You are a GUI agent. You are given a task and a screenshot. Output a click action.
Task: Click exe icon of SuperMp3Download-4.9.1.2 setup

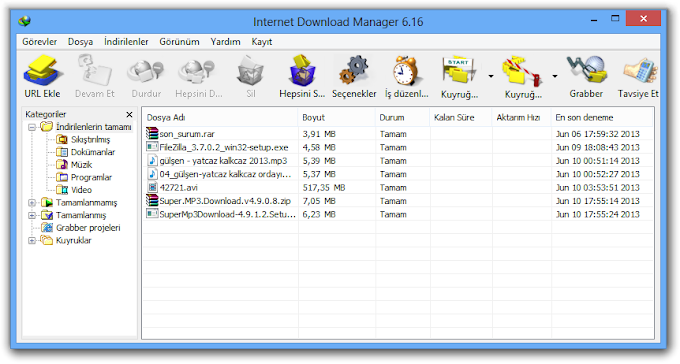152,214
